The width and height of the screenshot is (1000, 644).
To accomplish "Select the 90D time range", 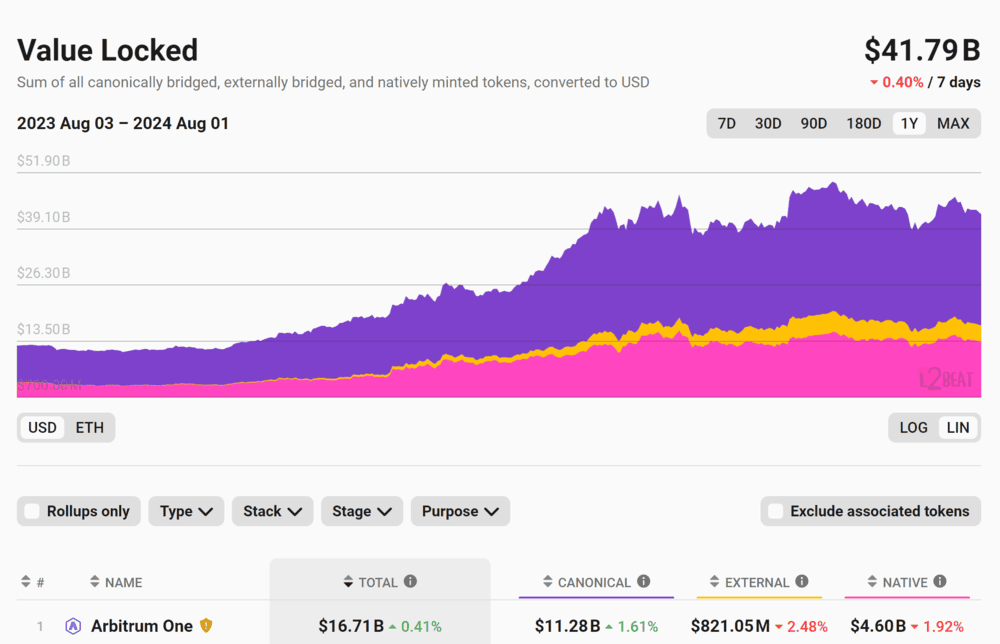I will click(x=814, y=124).
